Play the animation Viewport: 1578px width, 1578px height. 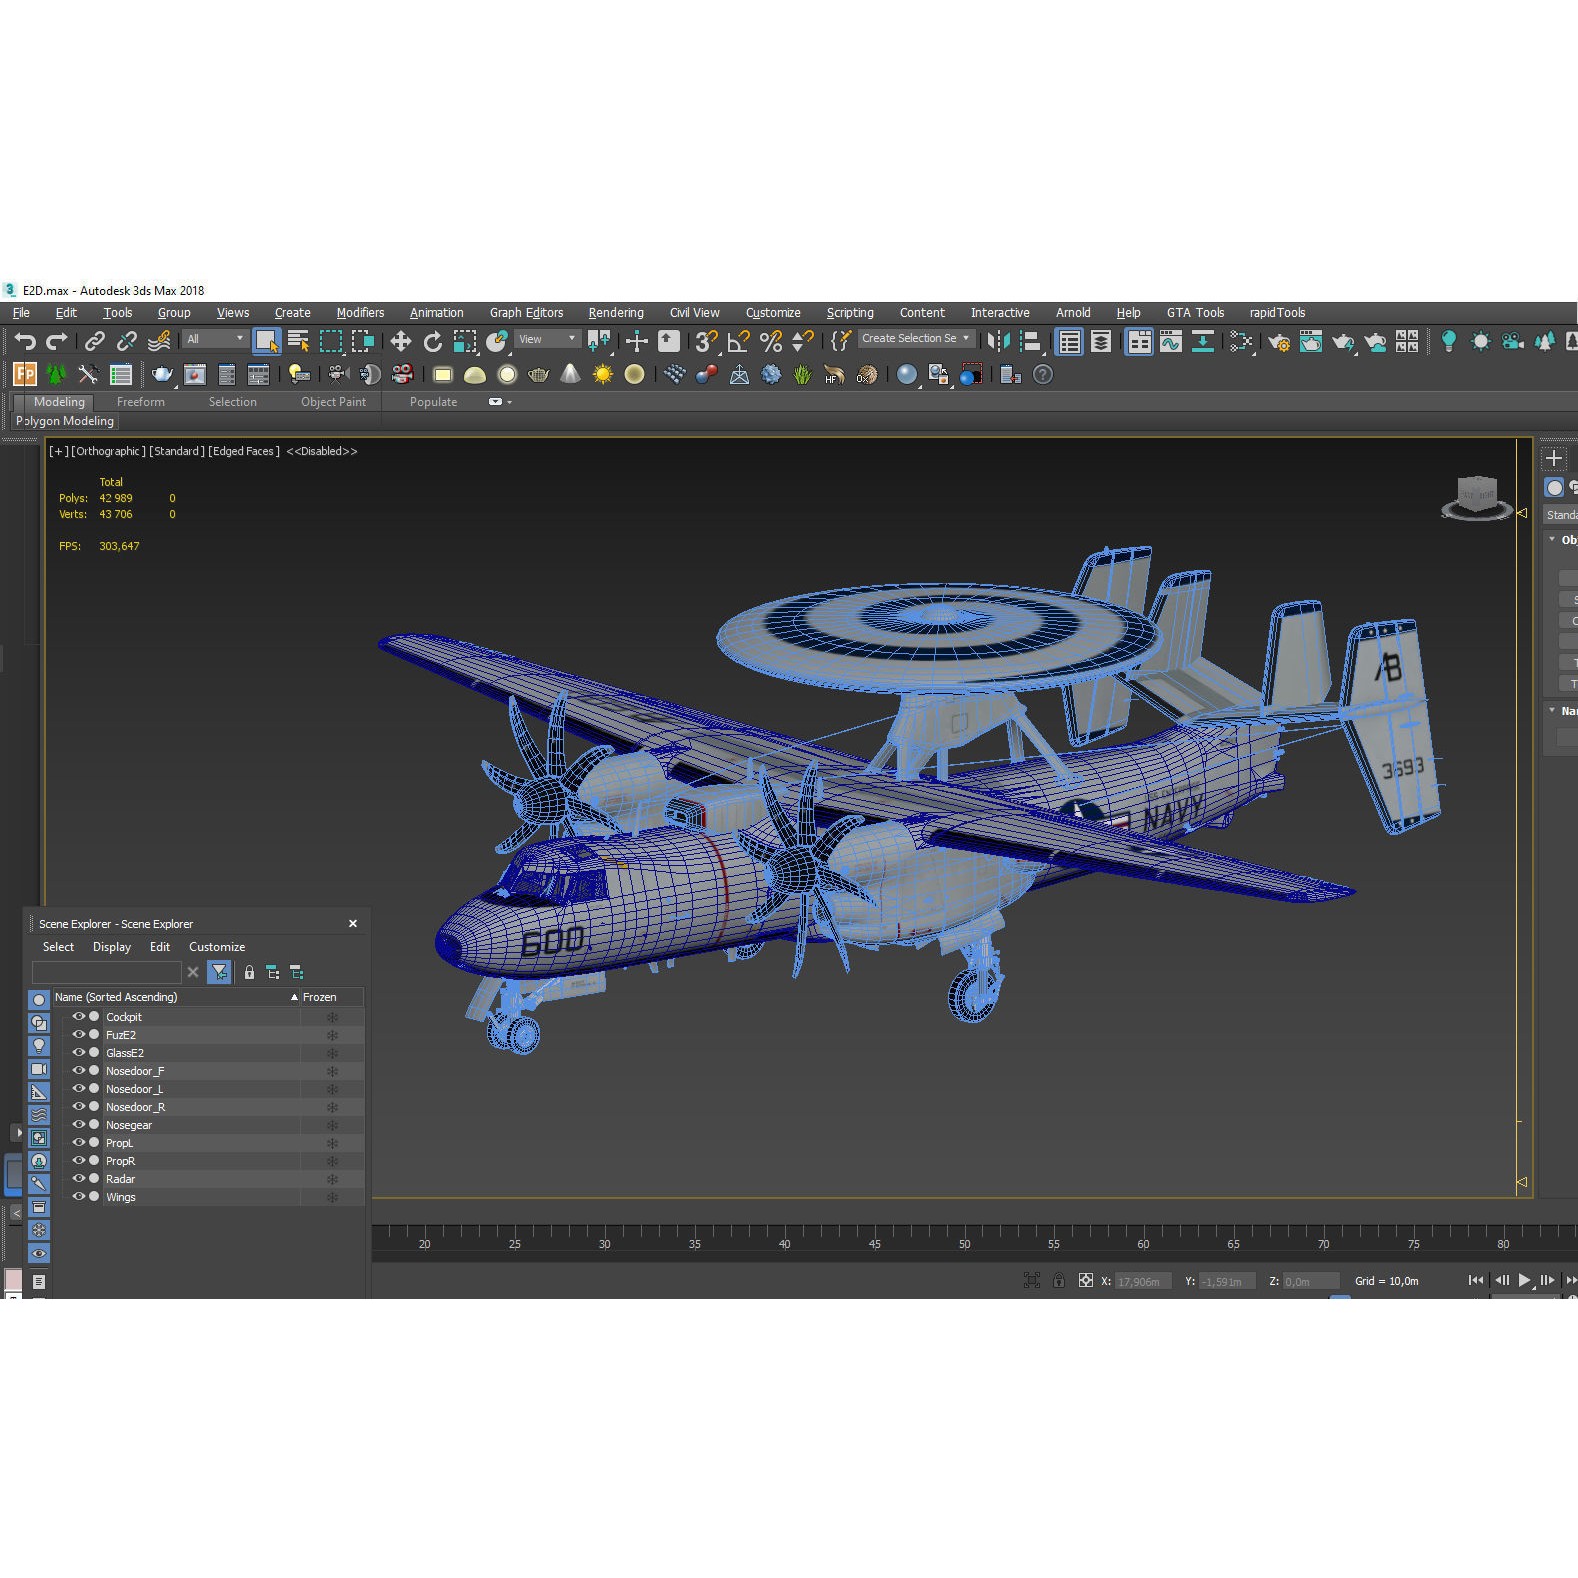1524,1280
